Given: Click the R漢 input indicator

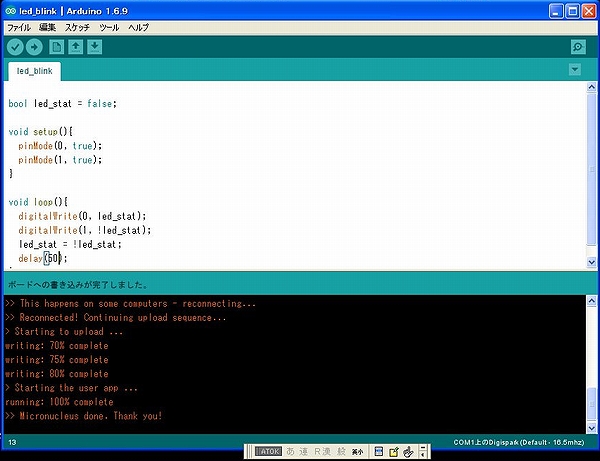Looking at the screenshot, I should (323, 451).
